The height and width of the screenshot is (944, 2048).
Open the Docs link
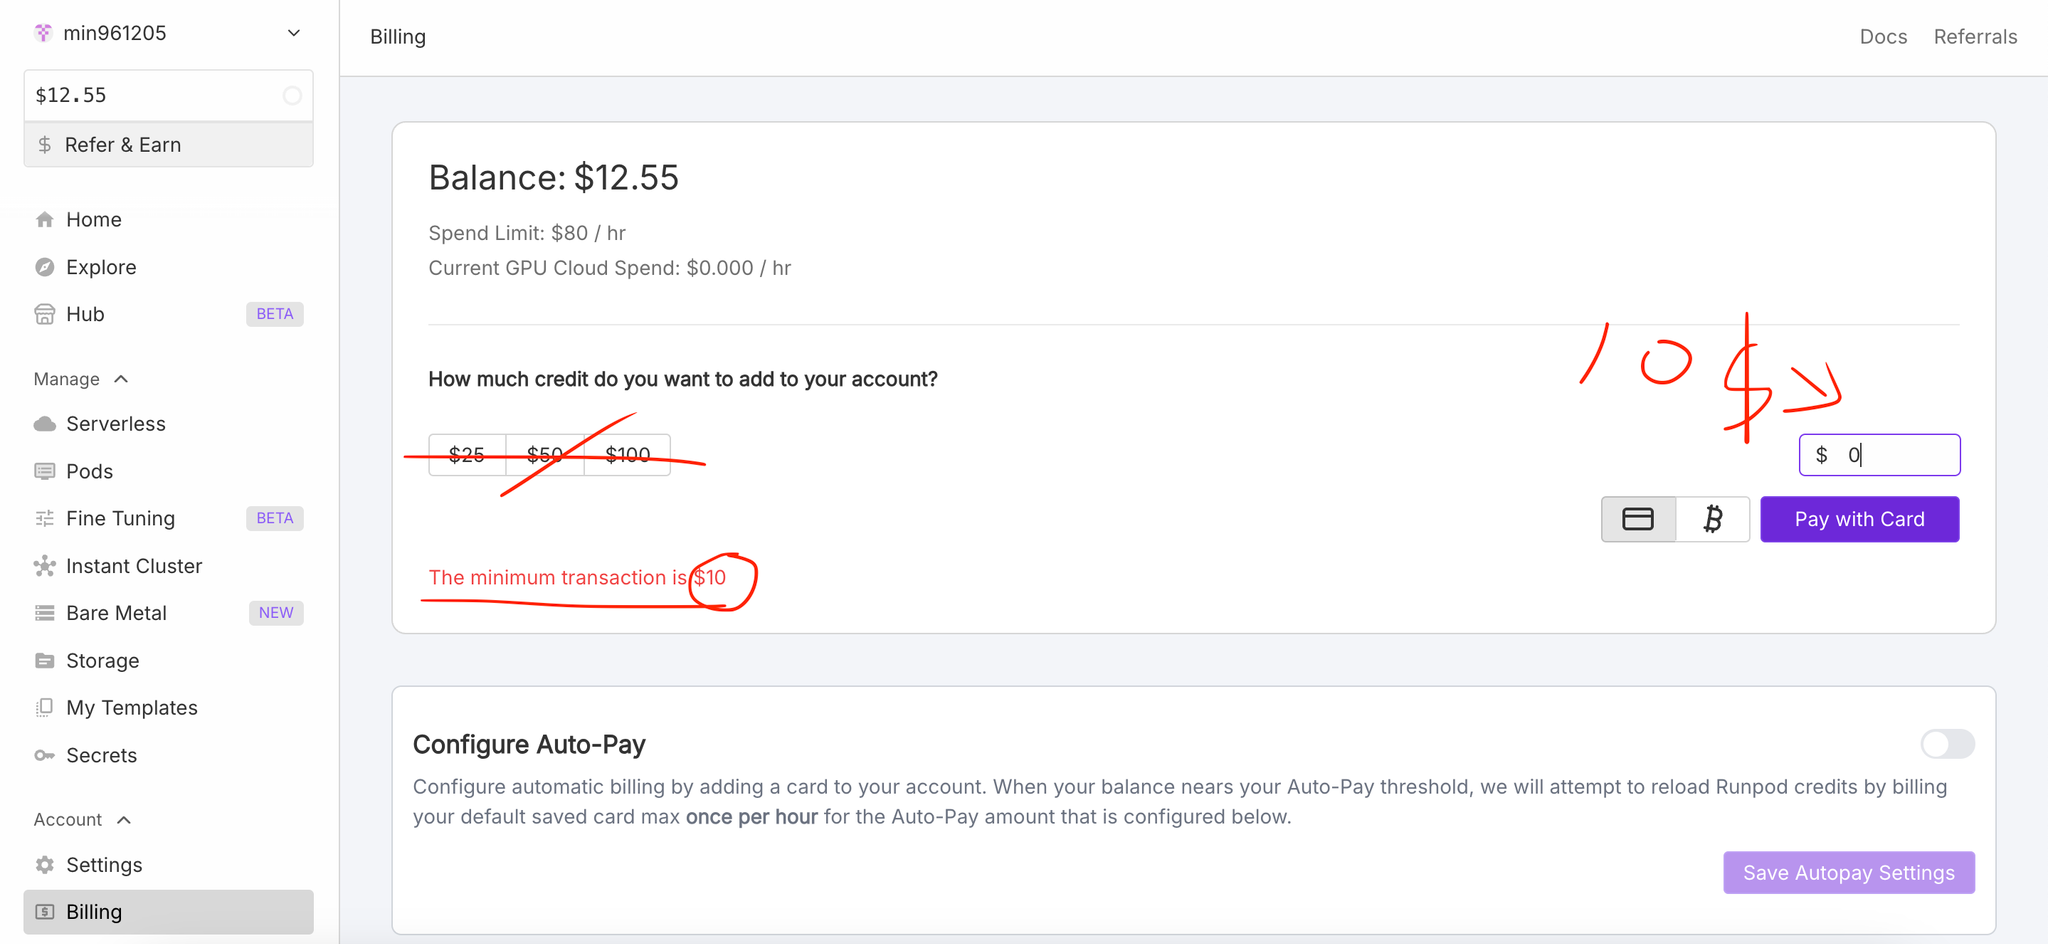[1883, 37]
